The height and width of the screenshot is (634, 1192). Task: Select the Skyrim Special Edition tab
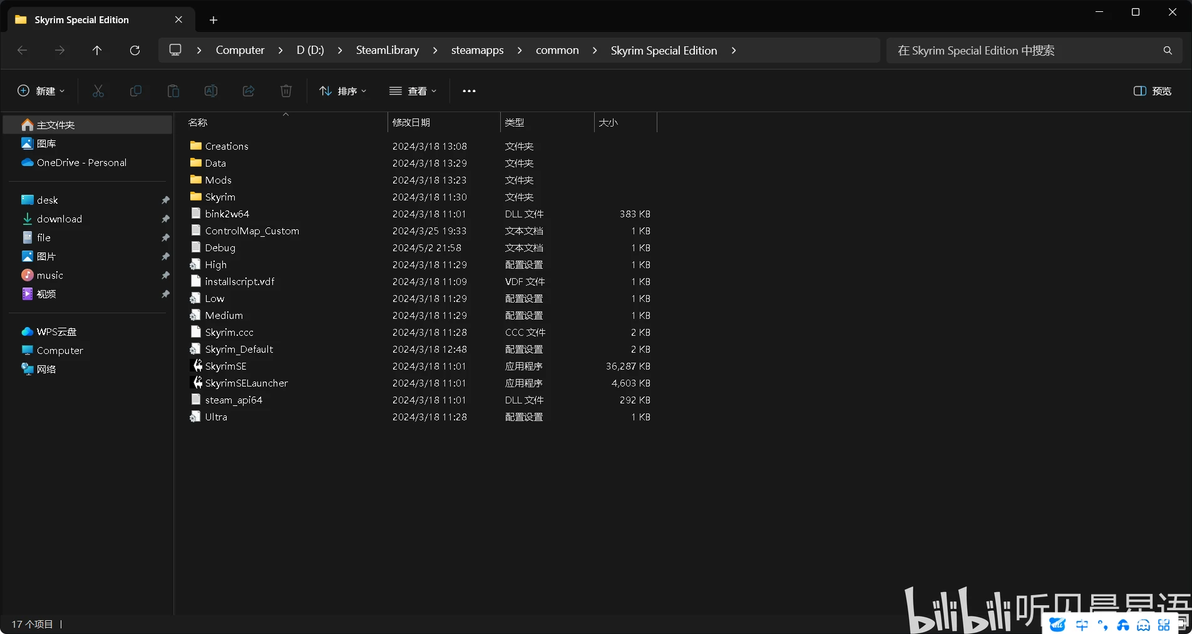(100, 20)
